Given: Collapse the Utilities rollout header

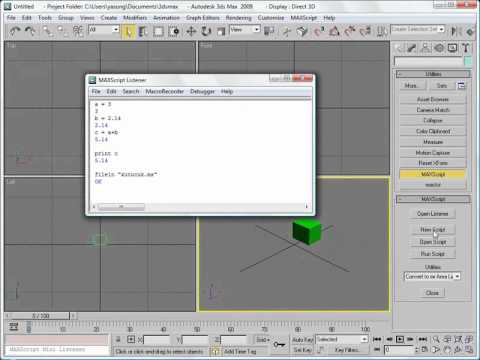Looking at the screenshot, I should click(x=433, y=74).
